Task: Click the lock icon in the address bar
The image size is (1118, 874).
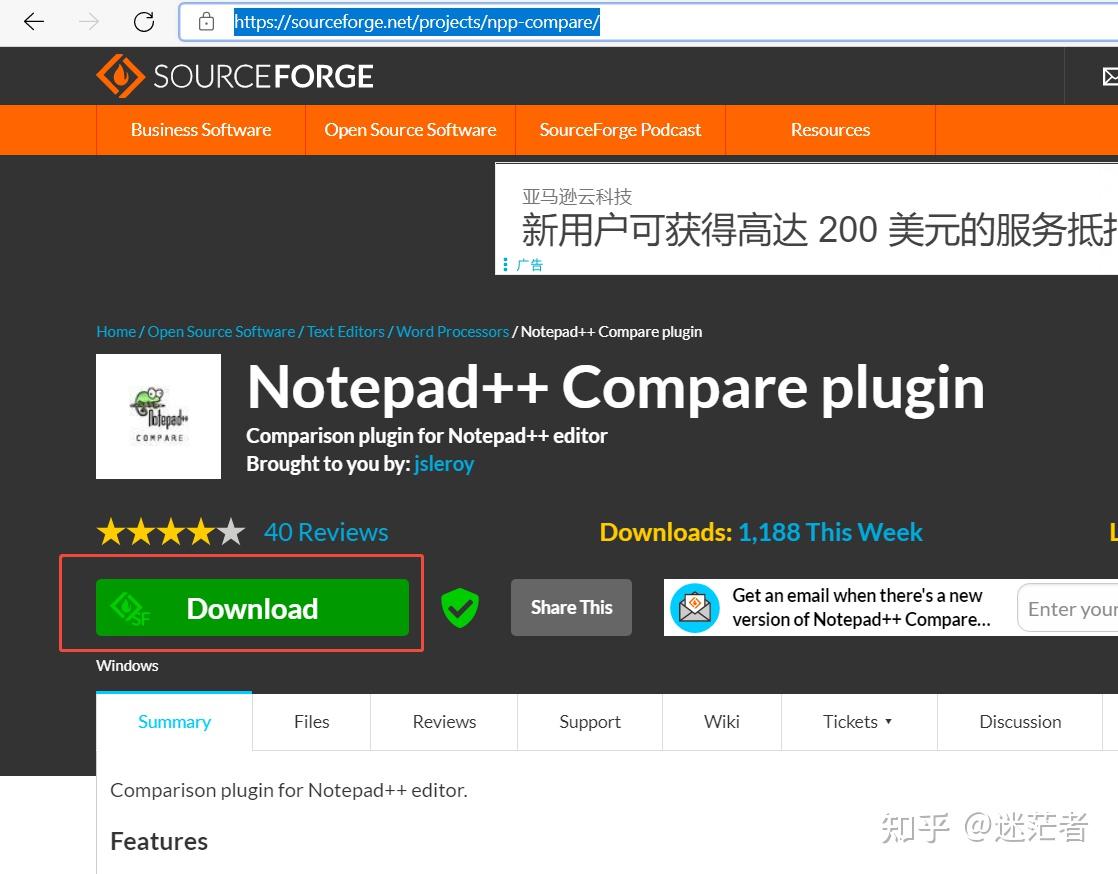Action: click(206, 21)
